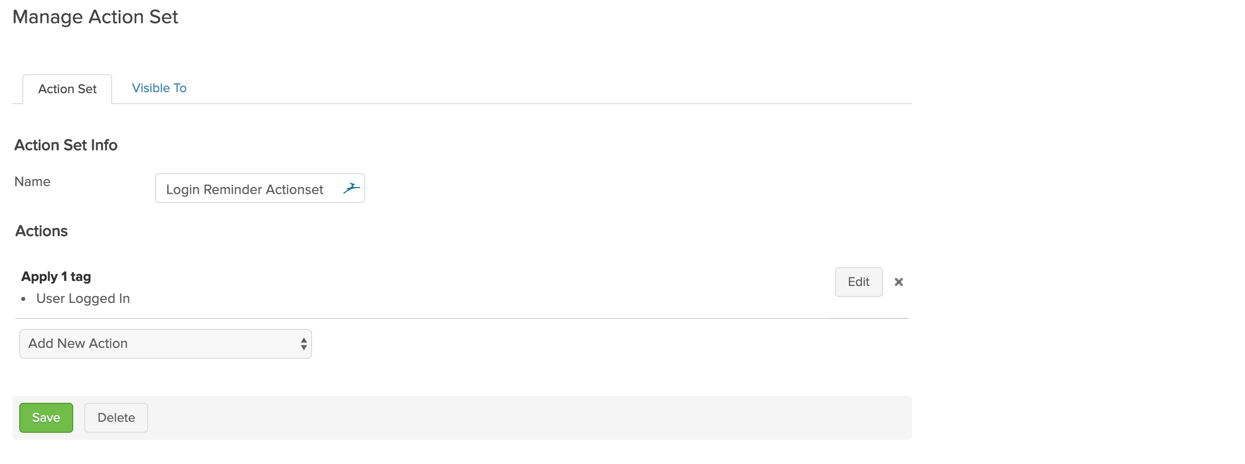The width and height of the screenshot is (1245, 464).
Task: Focus the Login Reminder Actionset name field
Action: [x=260, y=188]
